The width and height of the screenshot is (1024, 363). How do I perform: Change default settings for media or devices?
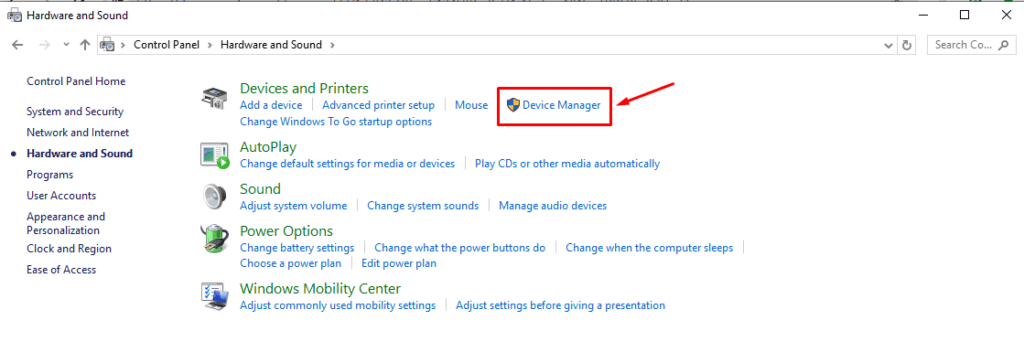tap(347, 163)
